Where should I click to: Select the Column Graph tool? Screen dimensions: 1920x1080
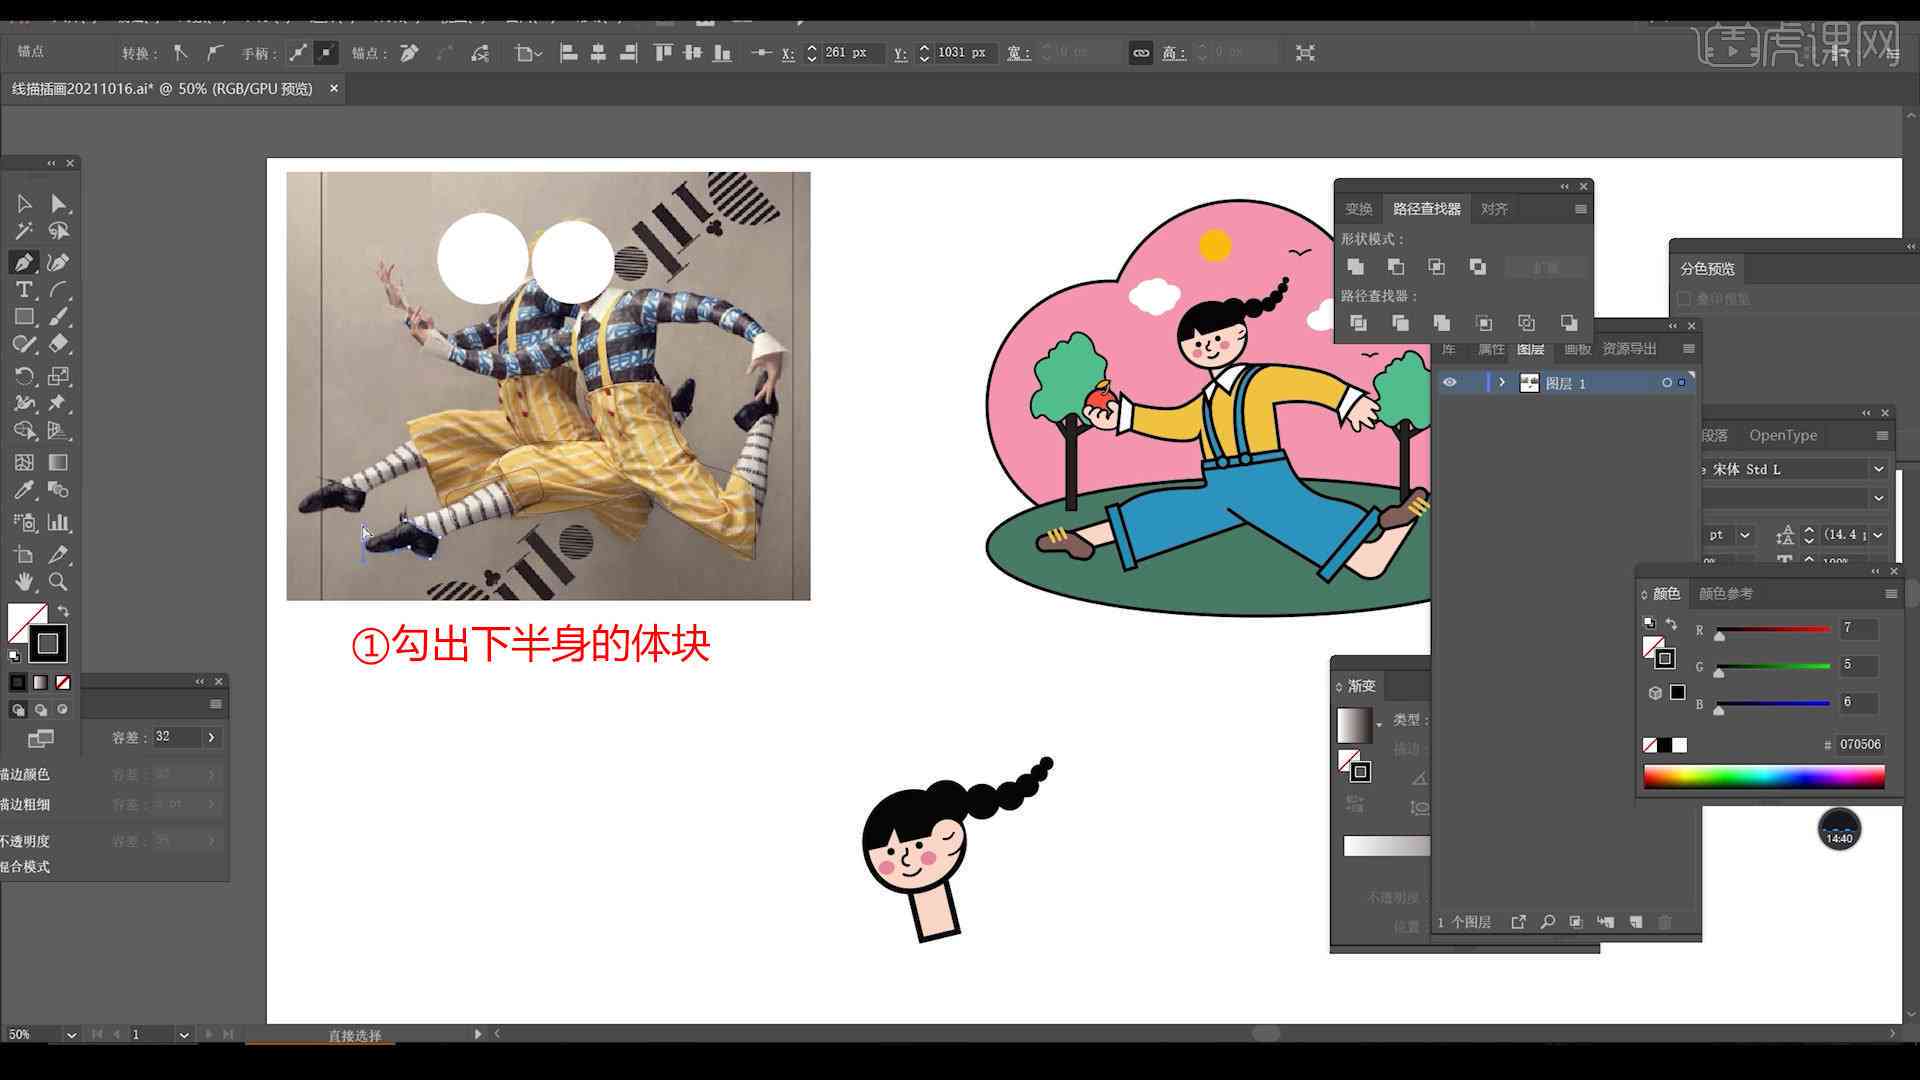59,522
